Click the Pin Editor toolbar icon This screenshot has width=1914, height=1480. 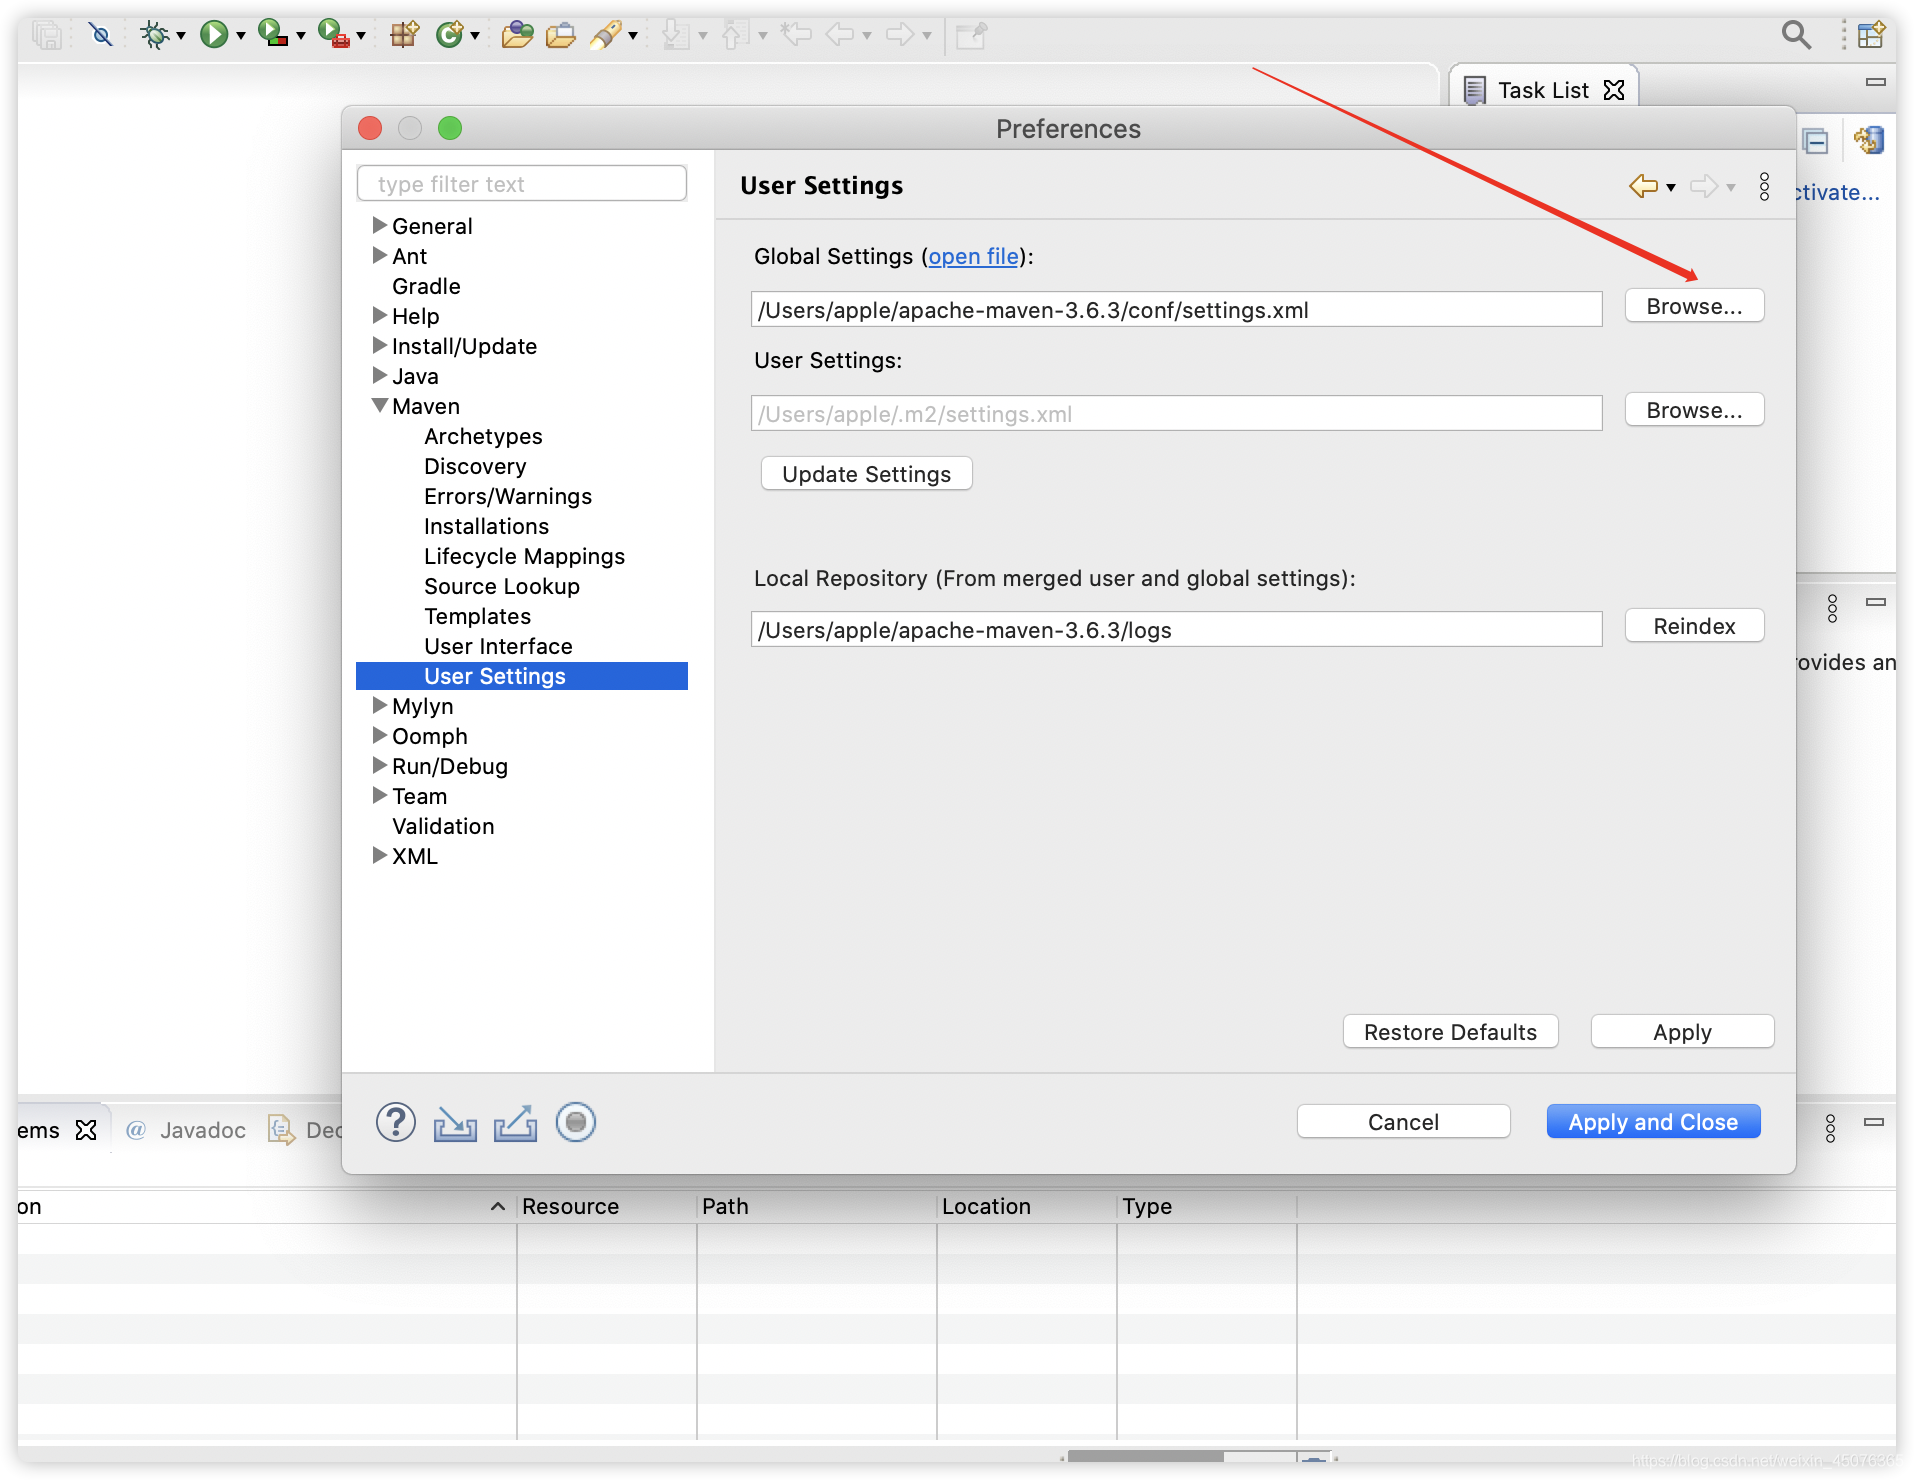pos(971,35)
